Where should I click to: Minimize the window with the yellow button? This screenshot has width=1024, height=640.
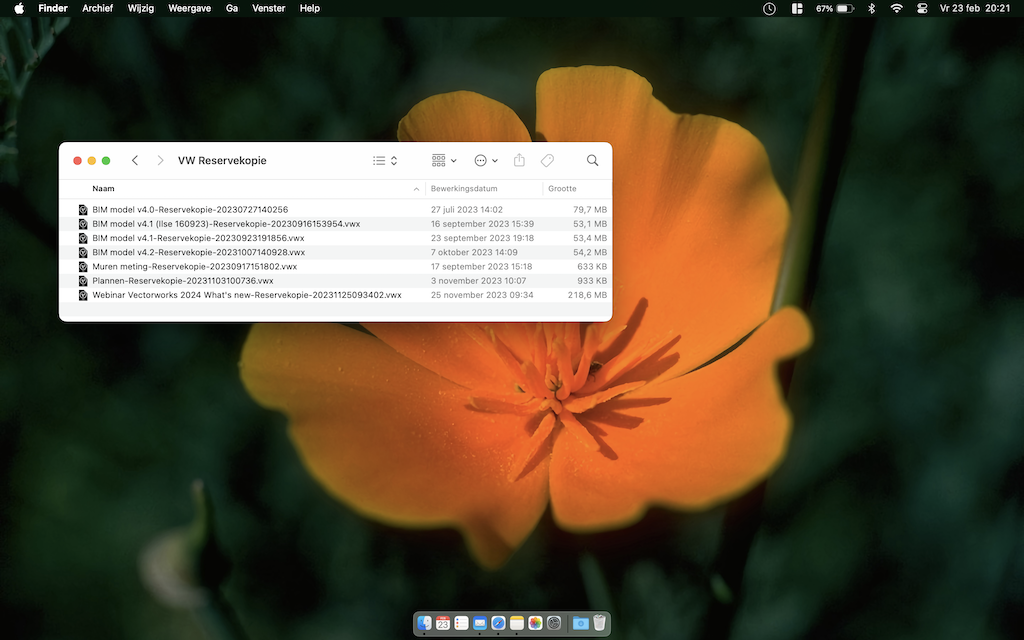pyautogui.click(x=91, y=161)
